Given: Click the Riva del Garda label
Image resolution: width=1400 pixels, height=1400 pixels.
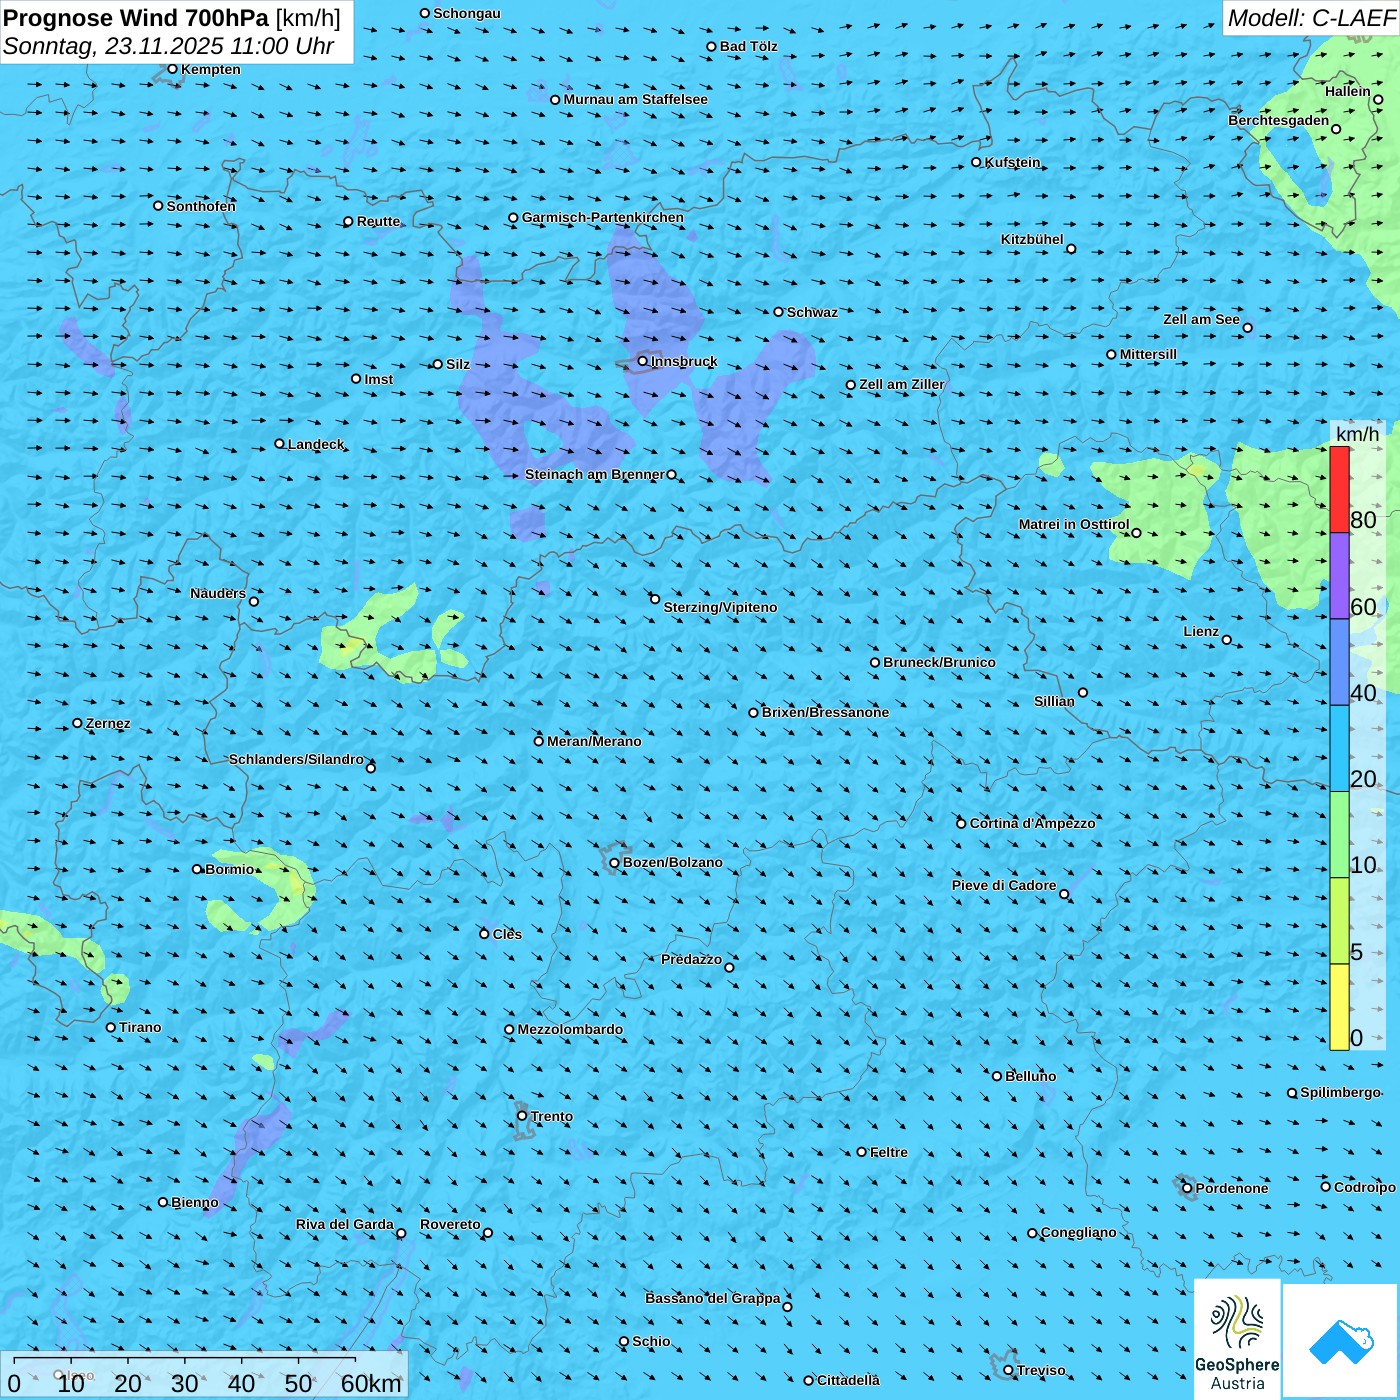Looking at the screenshot, I should [x=345, y=1224].
